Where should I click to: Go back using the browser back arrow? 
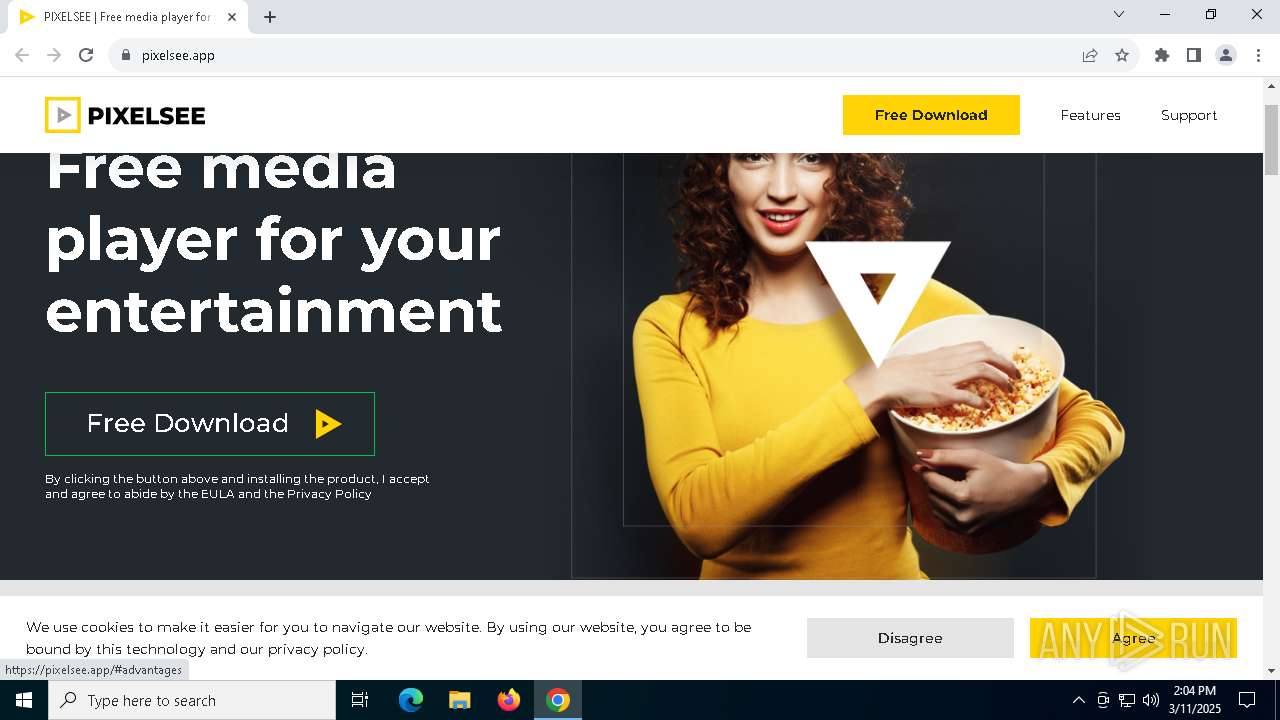click(22, 55)
